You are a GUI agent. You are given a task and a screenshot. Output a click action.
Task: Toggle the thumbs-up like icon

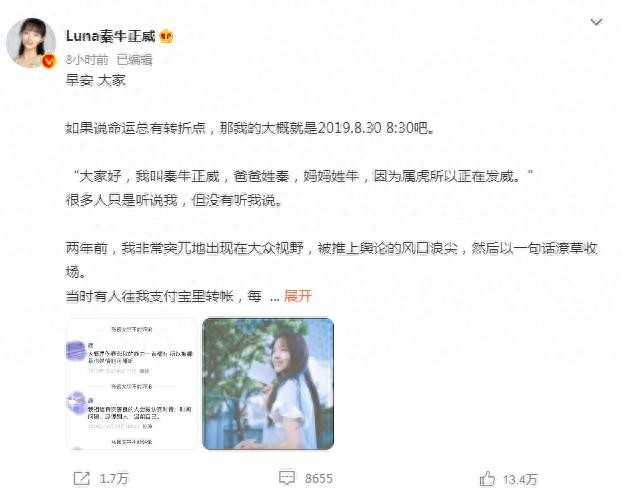click(x=488, y=479)
